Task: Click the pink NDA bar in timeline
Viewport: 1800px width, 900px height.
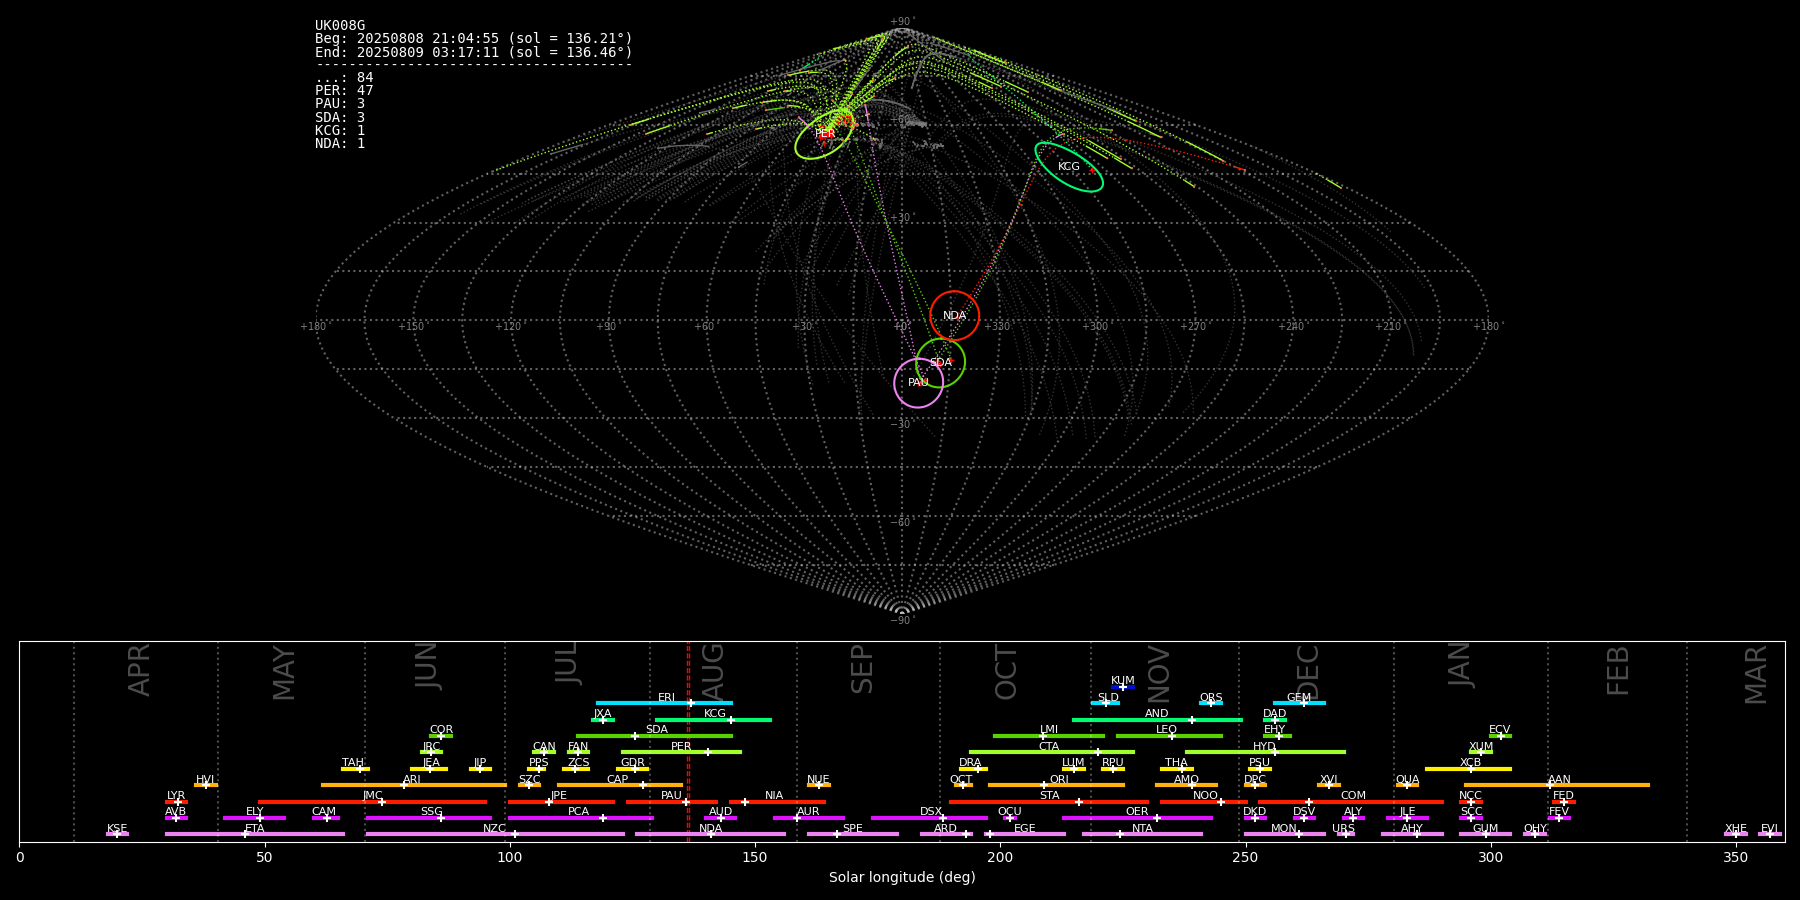Action: click(711, 834)
